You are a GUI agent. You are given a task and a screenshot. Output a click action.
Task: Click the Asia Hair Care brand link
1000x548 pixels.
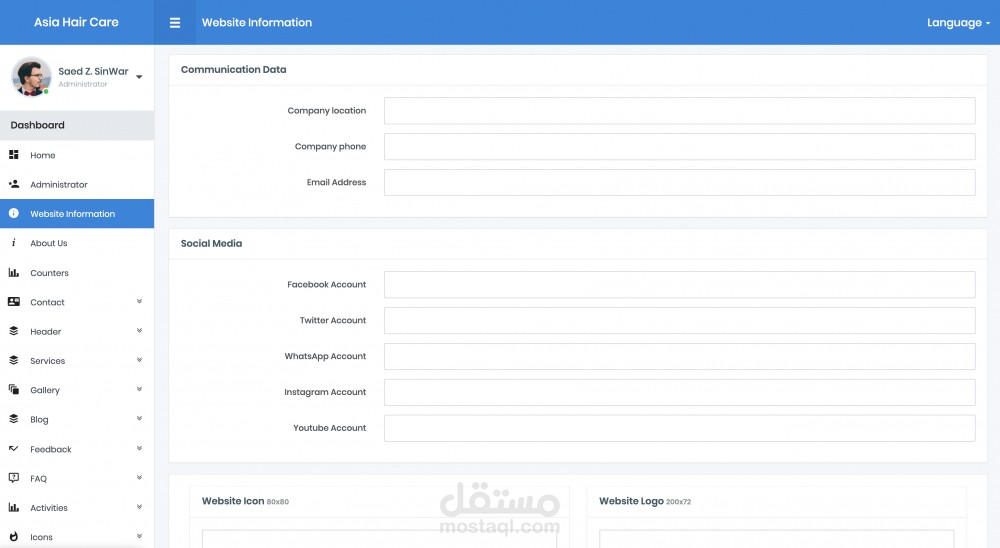pyautogui.click(x=76, y=22)
